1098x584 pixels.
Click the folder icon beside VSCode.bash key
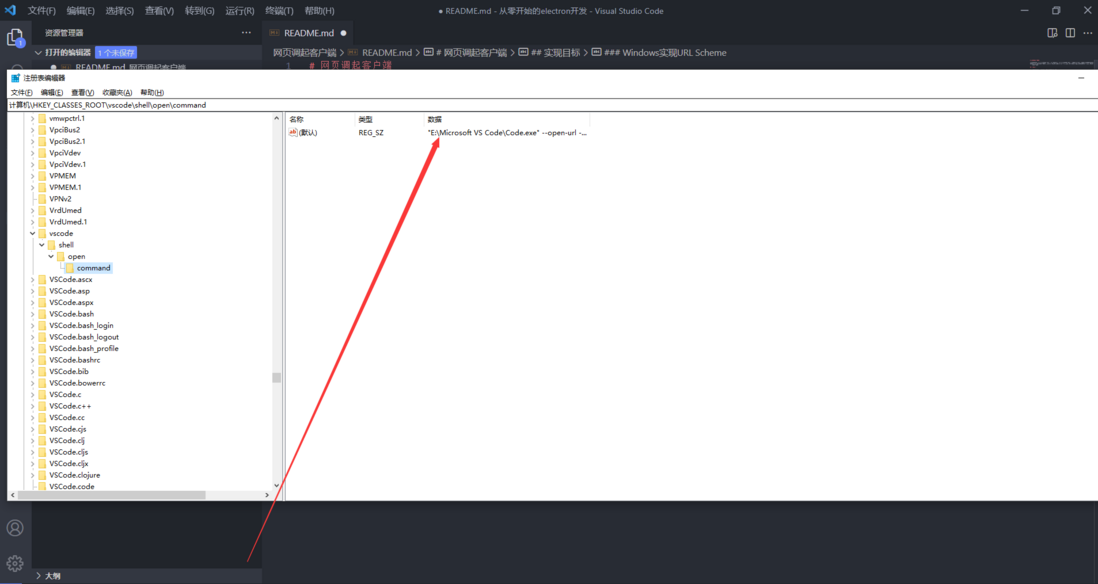click(42, 314)
